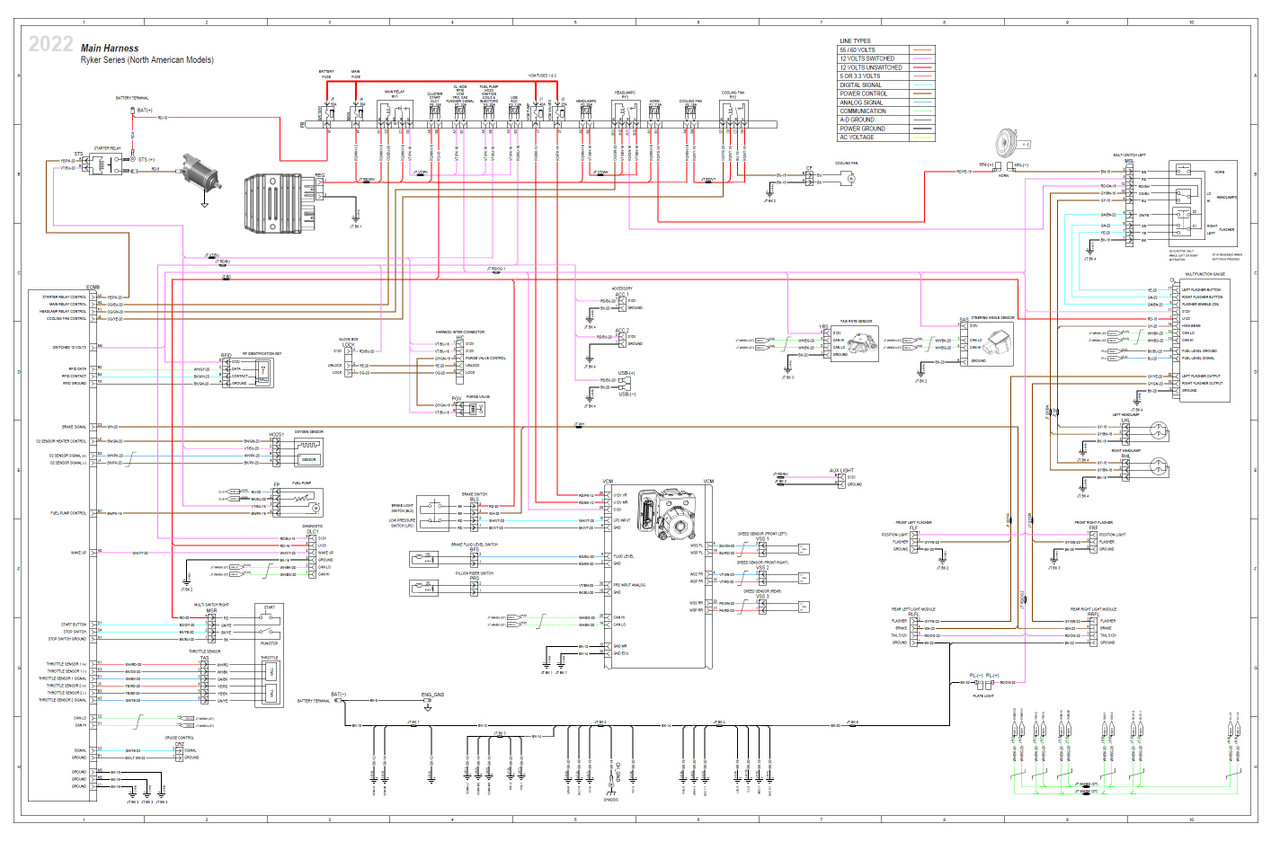The height and width of the screenshot is (842, 1280).
Task: Click the "FRONT RIGHT FLASHER" label
Action: click(1096, 522)
